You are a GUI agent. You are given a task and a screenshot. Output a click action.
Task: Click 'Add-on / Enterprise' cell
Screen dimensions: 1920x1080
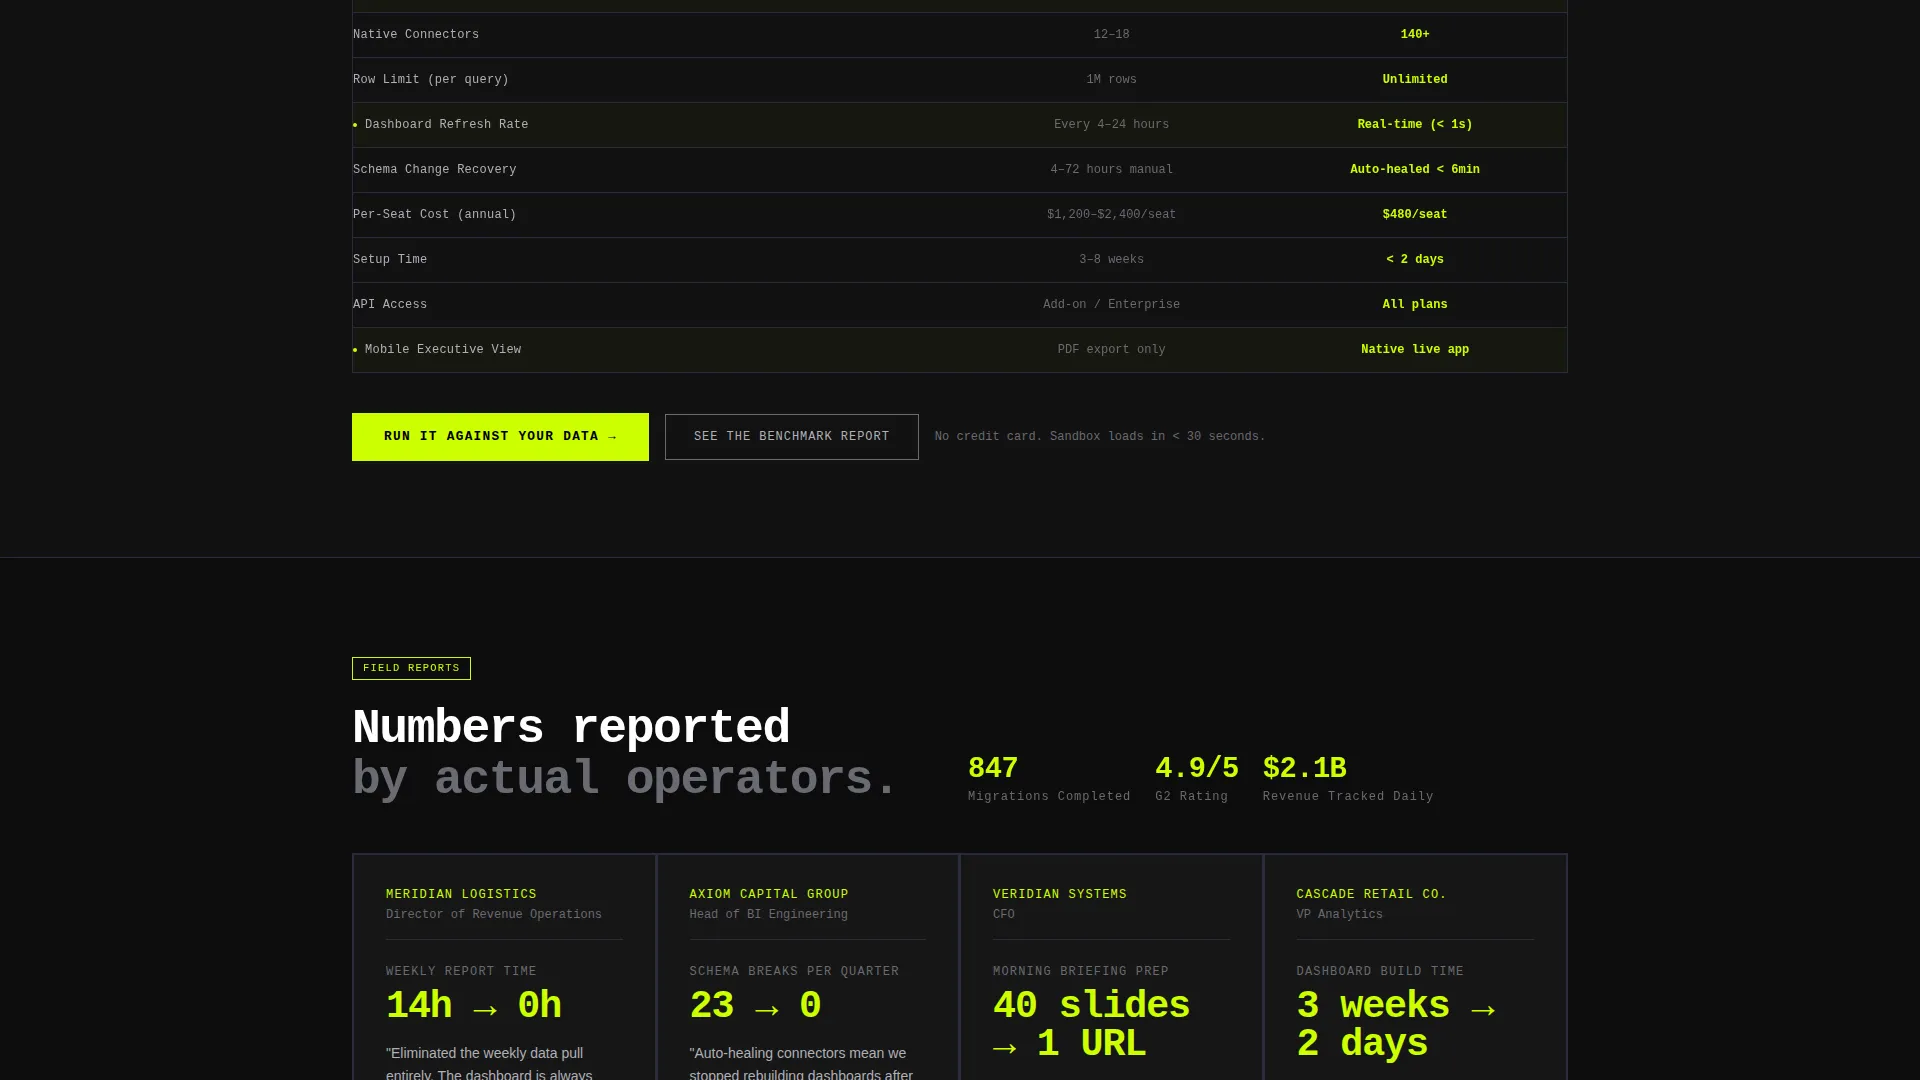coord(1111,305)
